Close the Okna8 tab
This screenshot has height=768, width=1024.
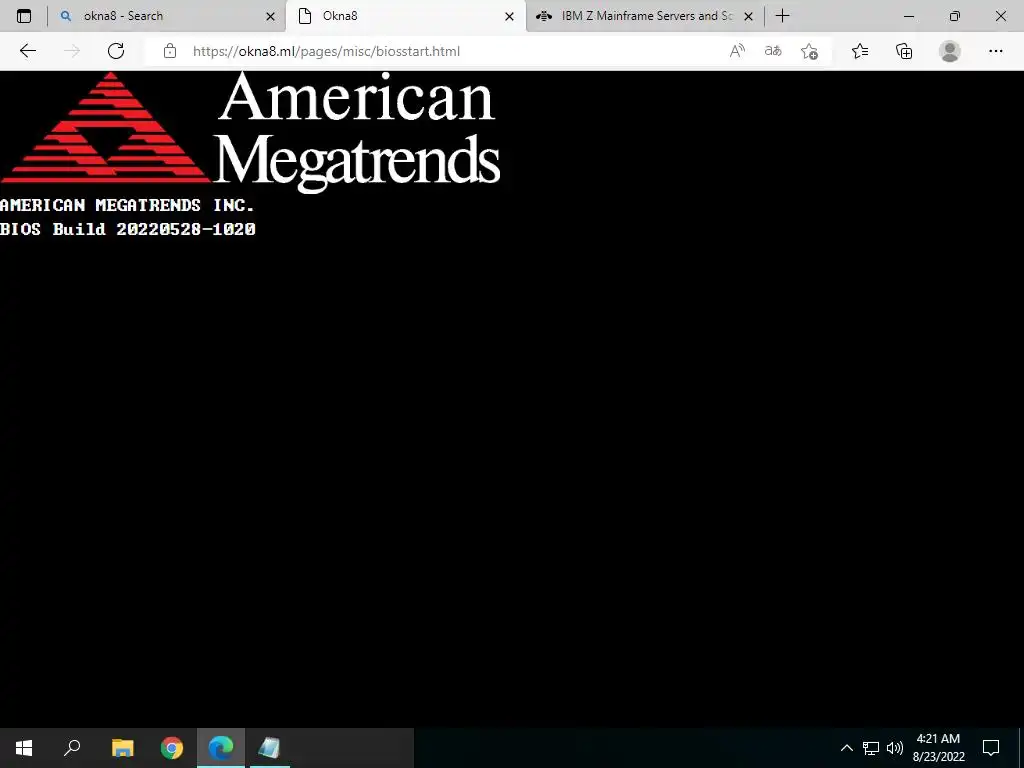tap(509, 16)
